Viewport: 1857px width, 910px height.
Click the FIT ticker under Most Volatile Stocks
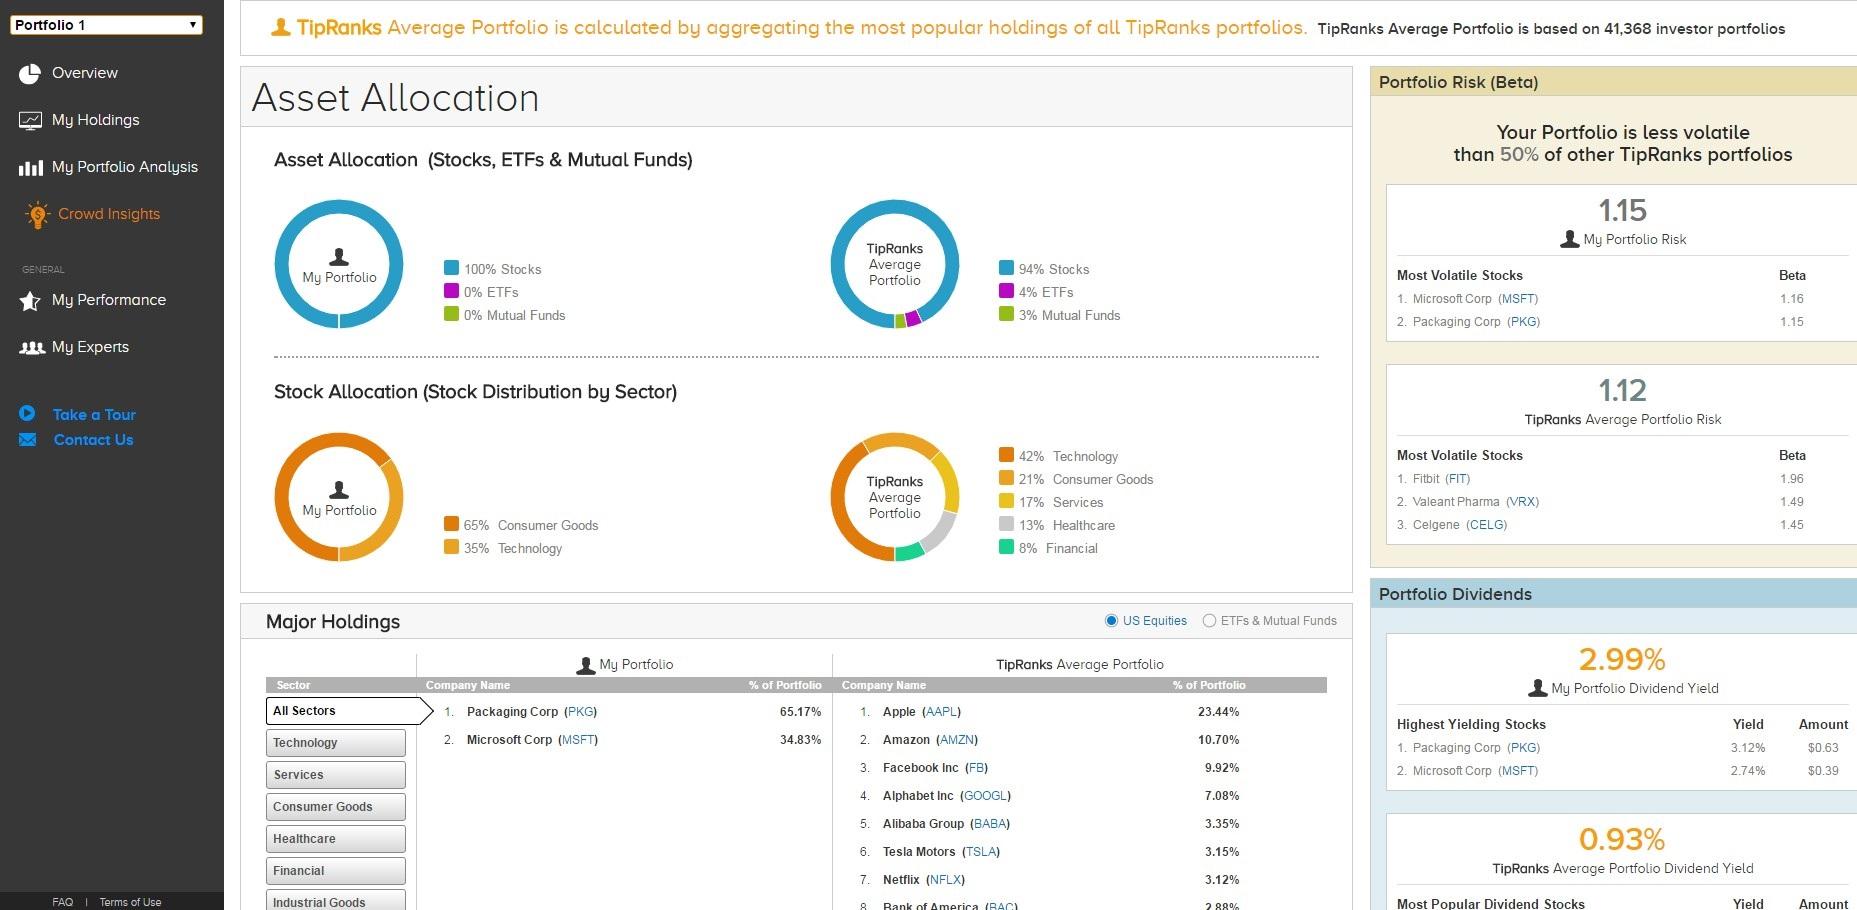1458,479
